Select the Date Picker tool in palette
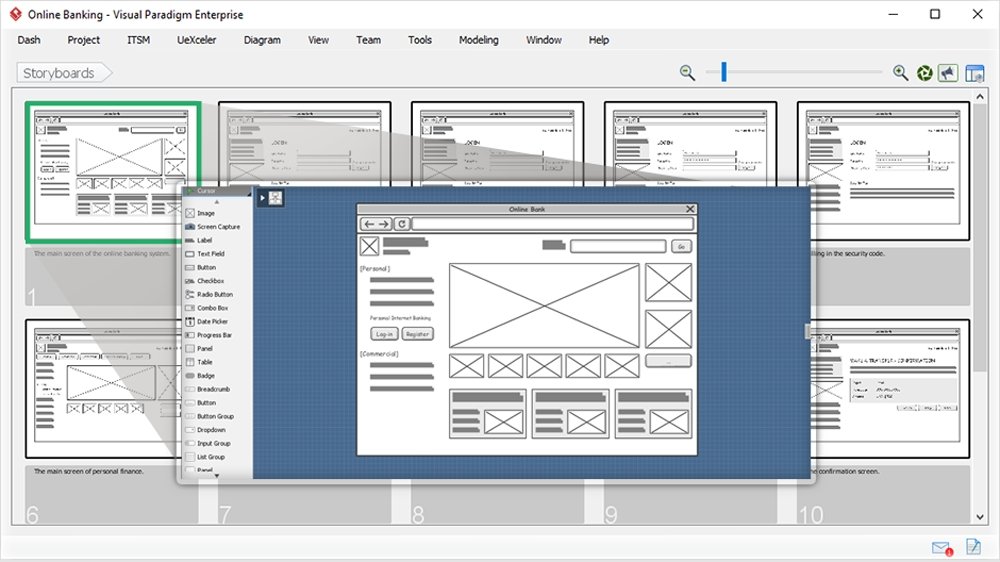 (207, 322)
